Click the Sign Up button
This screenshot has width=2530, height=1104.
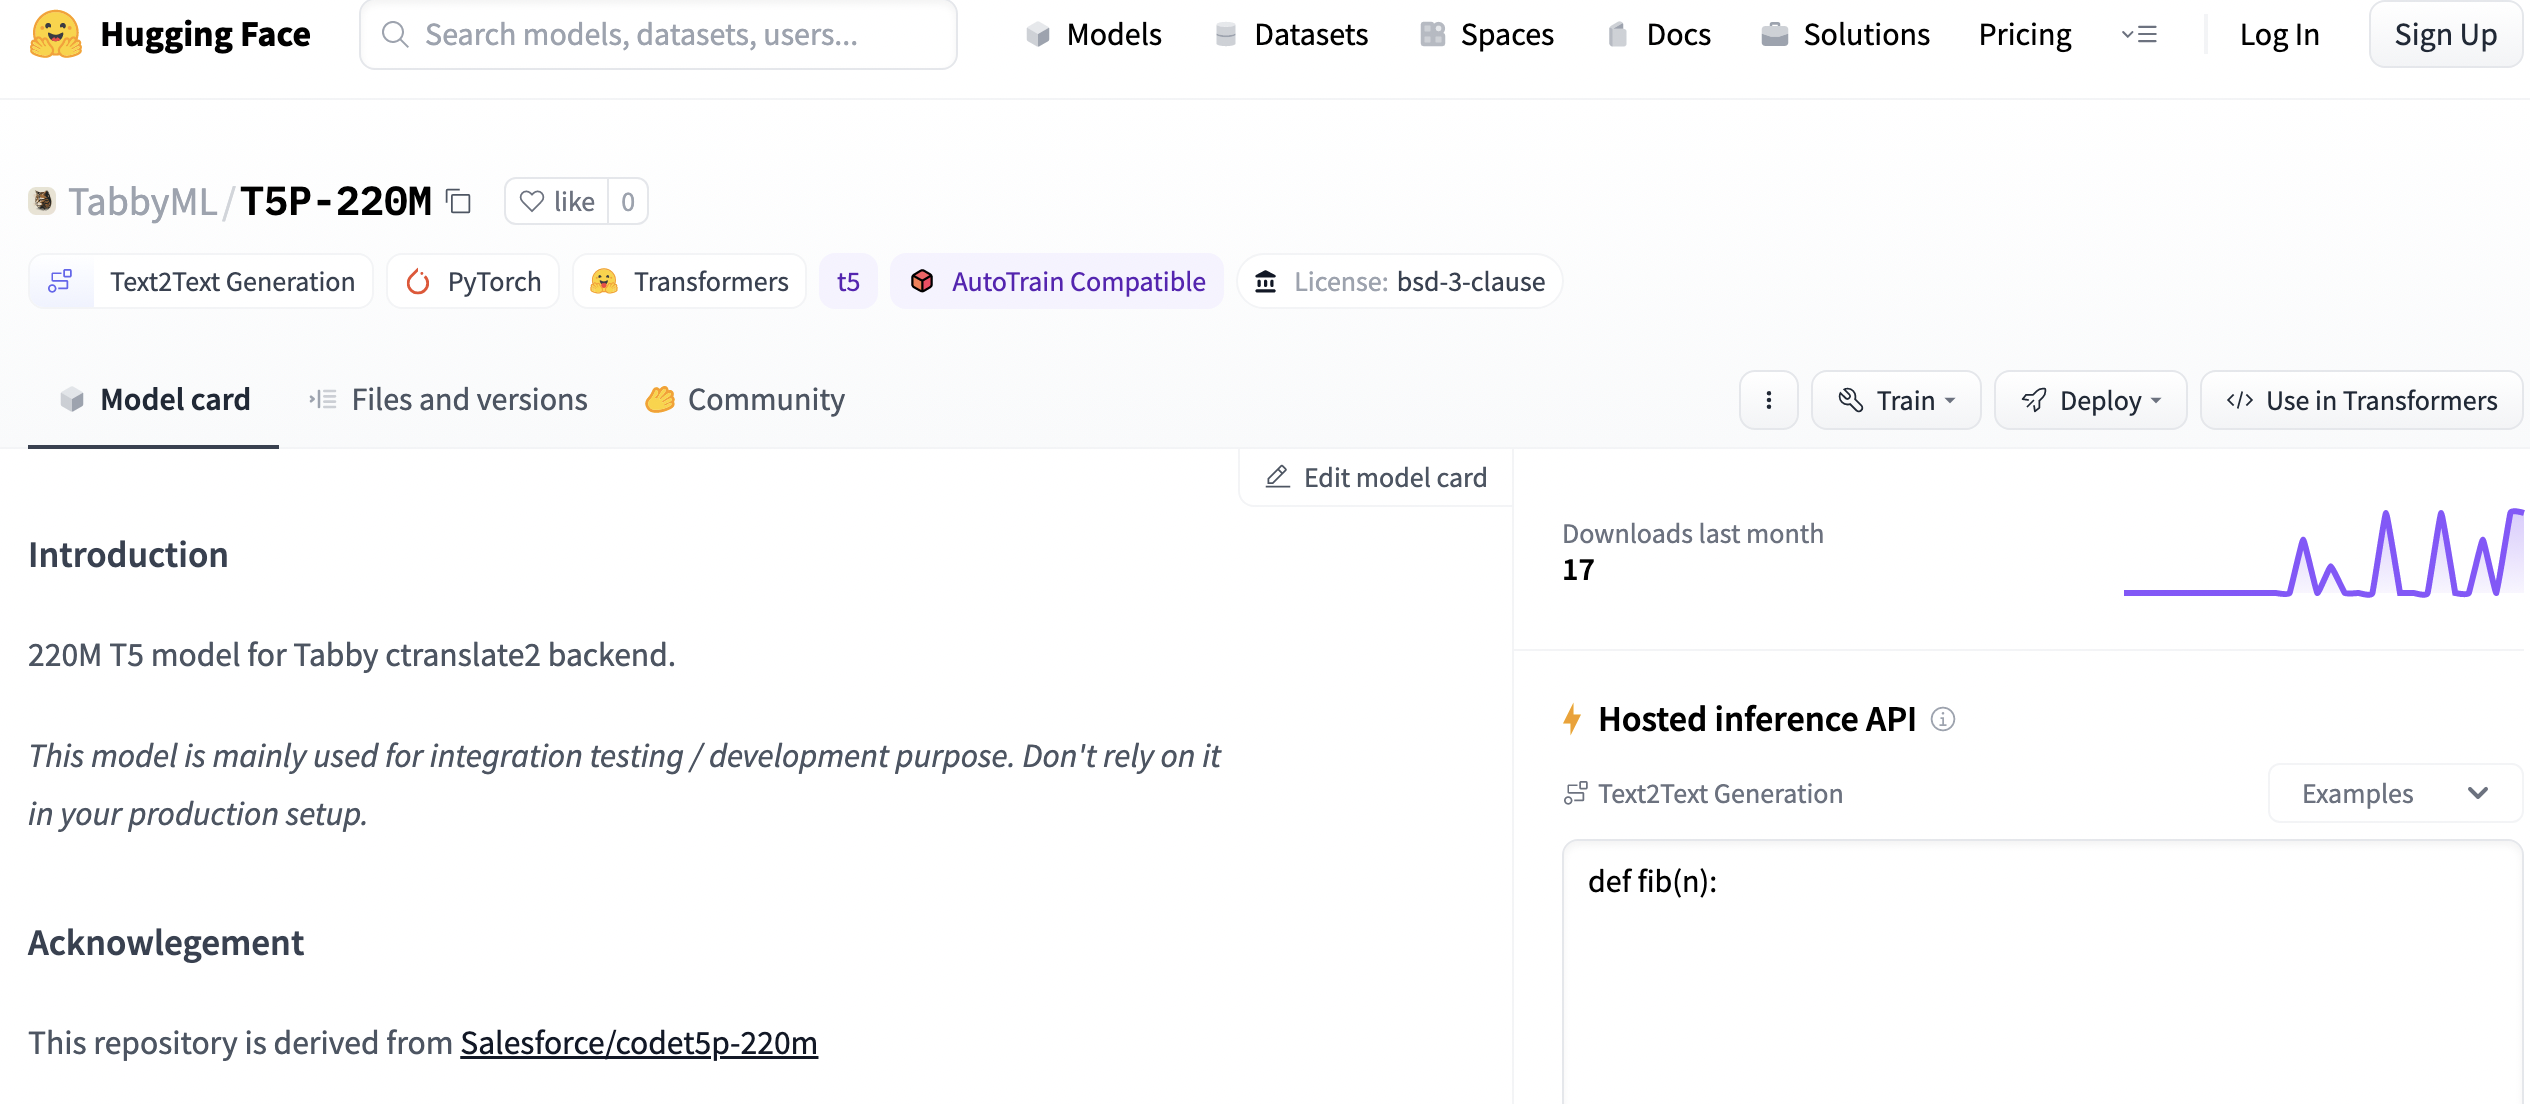(x=2445, y=35)
